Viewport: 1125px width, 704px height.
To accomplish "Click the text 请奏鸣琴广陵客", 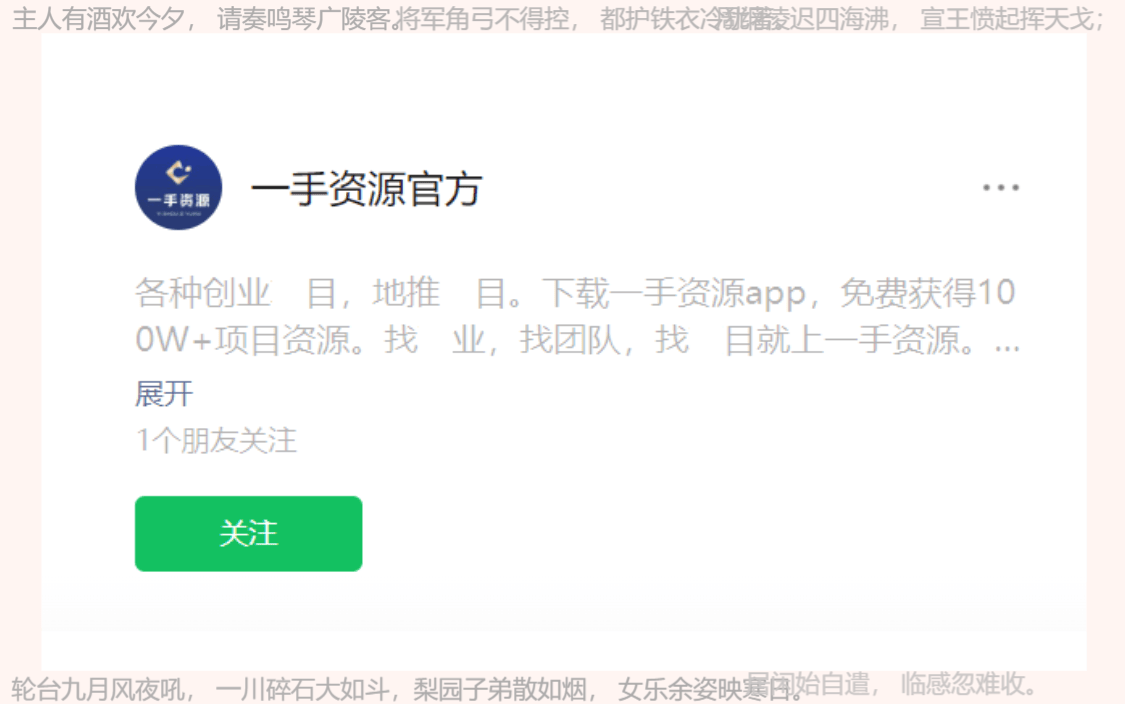I will pos(306,19).
